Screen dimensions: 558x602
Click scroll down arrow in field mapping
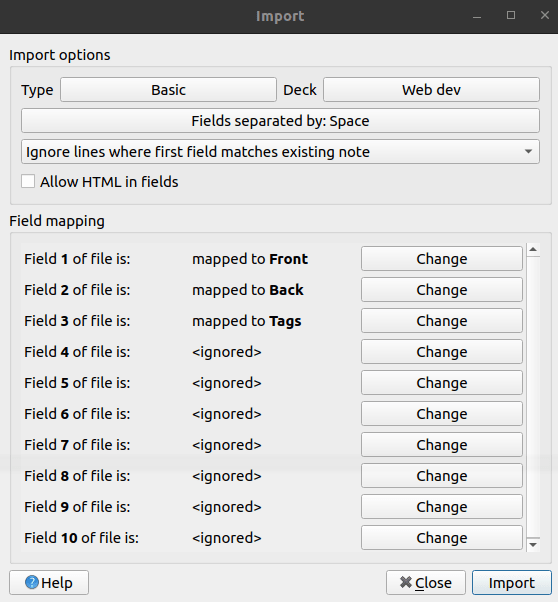tap(533, 545)
